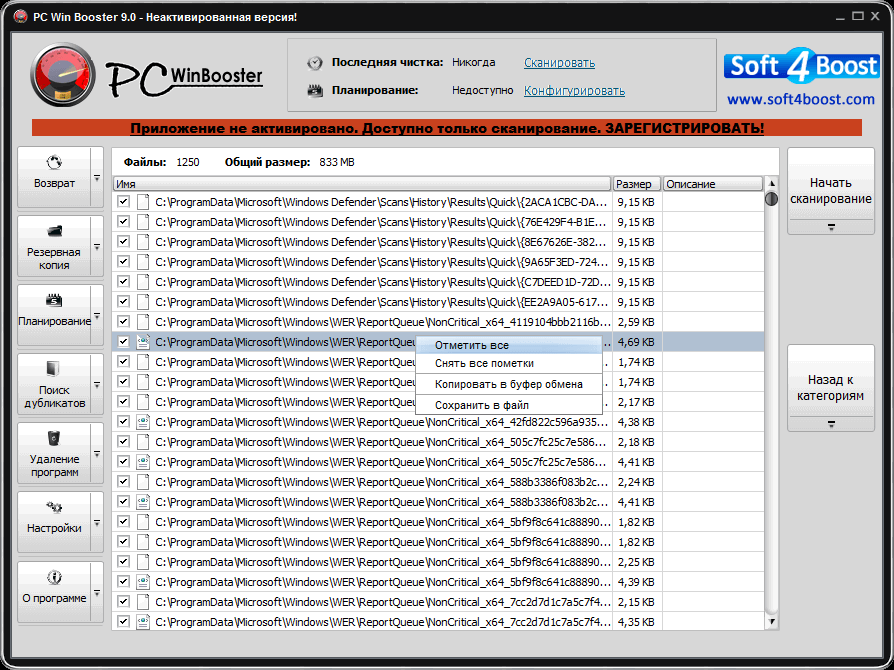Viewport: 894px width, 670px height.
Task: Click file icon of the 4,35 KB row
Action: tap(143, 622)
